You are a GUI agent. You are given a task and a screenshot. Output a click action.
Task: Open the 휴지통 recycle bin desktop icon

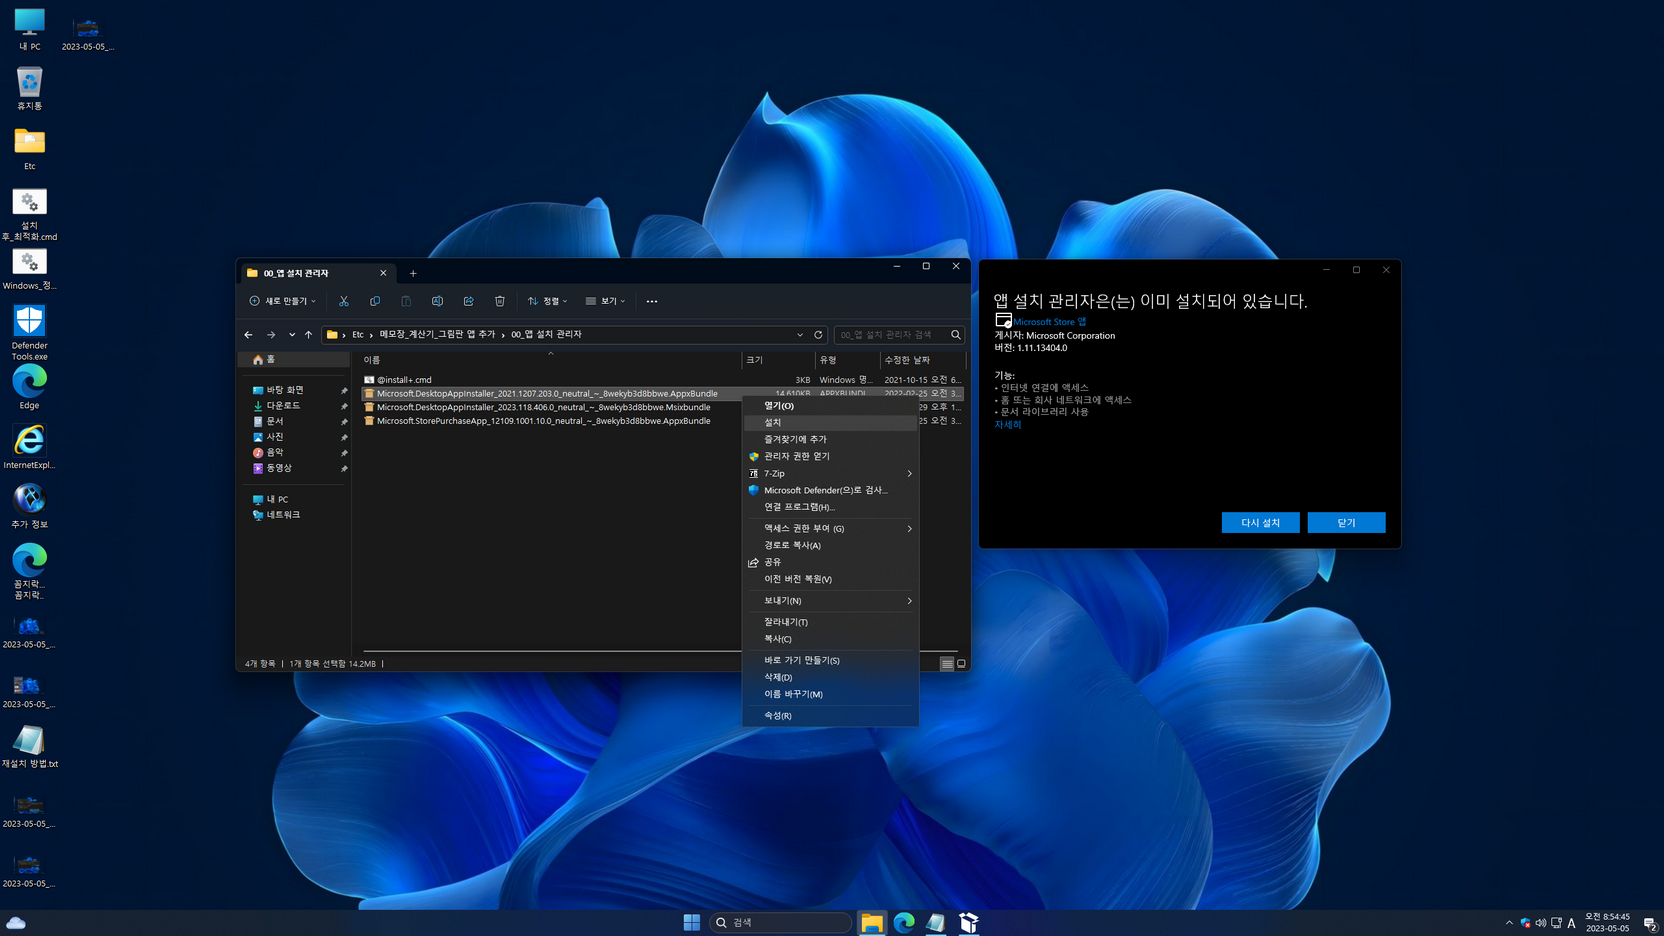[x=29, y=89]
